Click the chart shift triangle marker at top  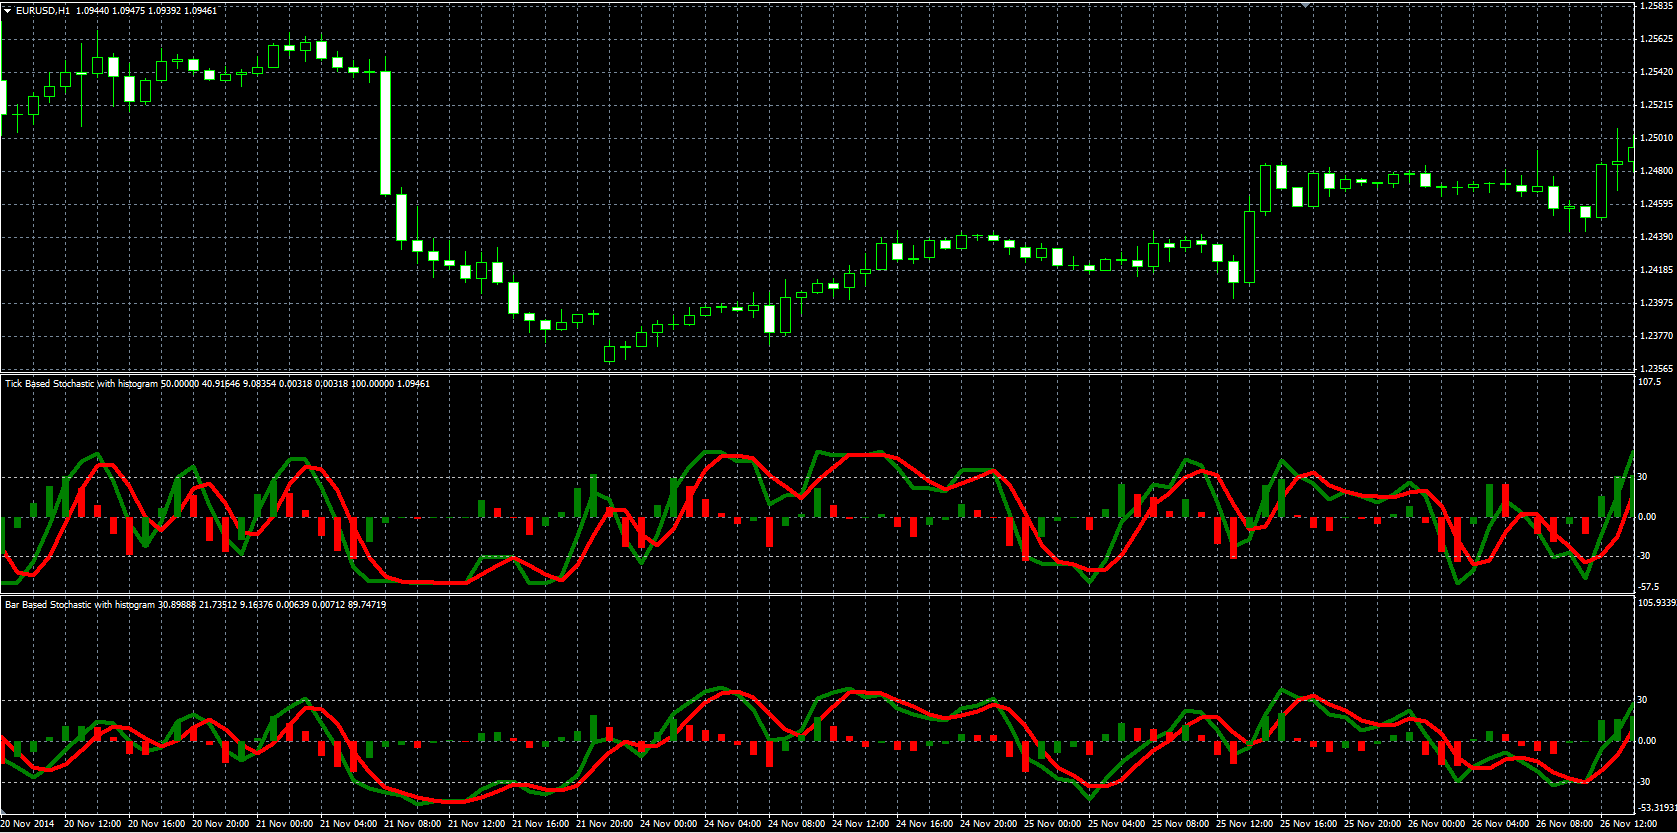1305,5
